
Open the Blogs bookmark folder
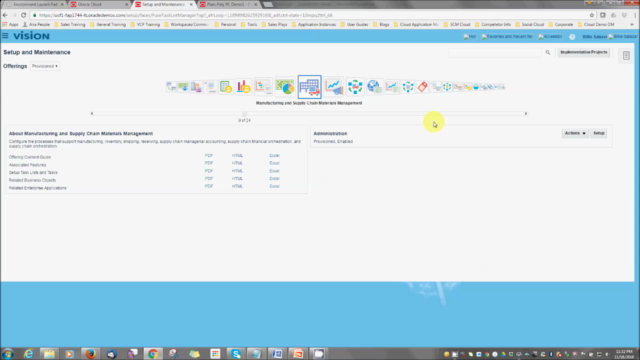click(x=381, y=24)
